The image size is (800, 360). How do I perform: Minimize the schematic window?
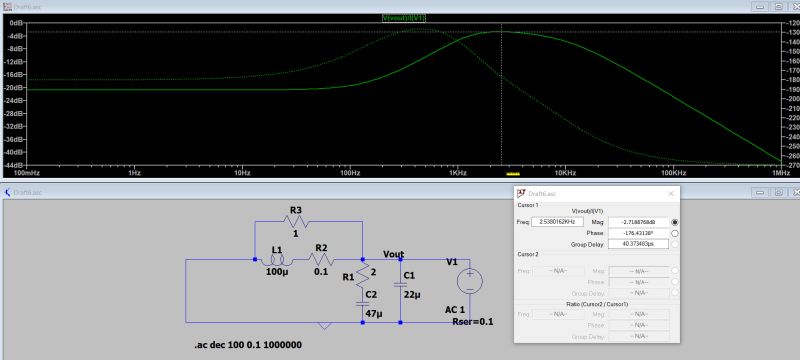point(760,192)
